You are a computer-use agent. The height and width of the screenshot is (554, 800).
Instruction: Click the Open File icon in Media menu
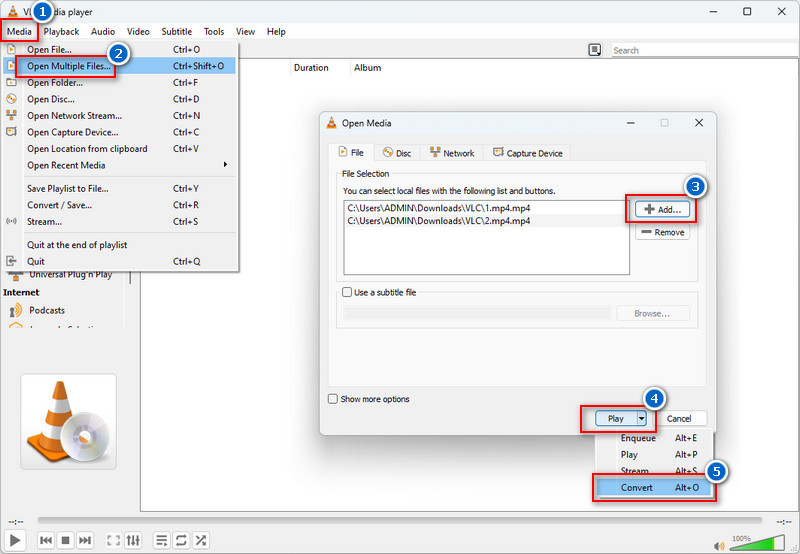pyautogui.click(x=11, y=49)
